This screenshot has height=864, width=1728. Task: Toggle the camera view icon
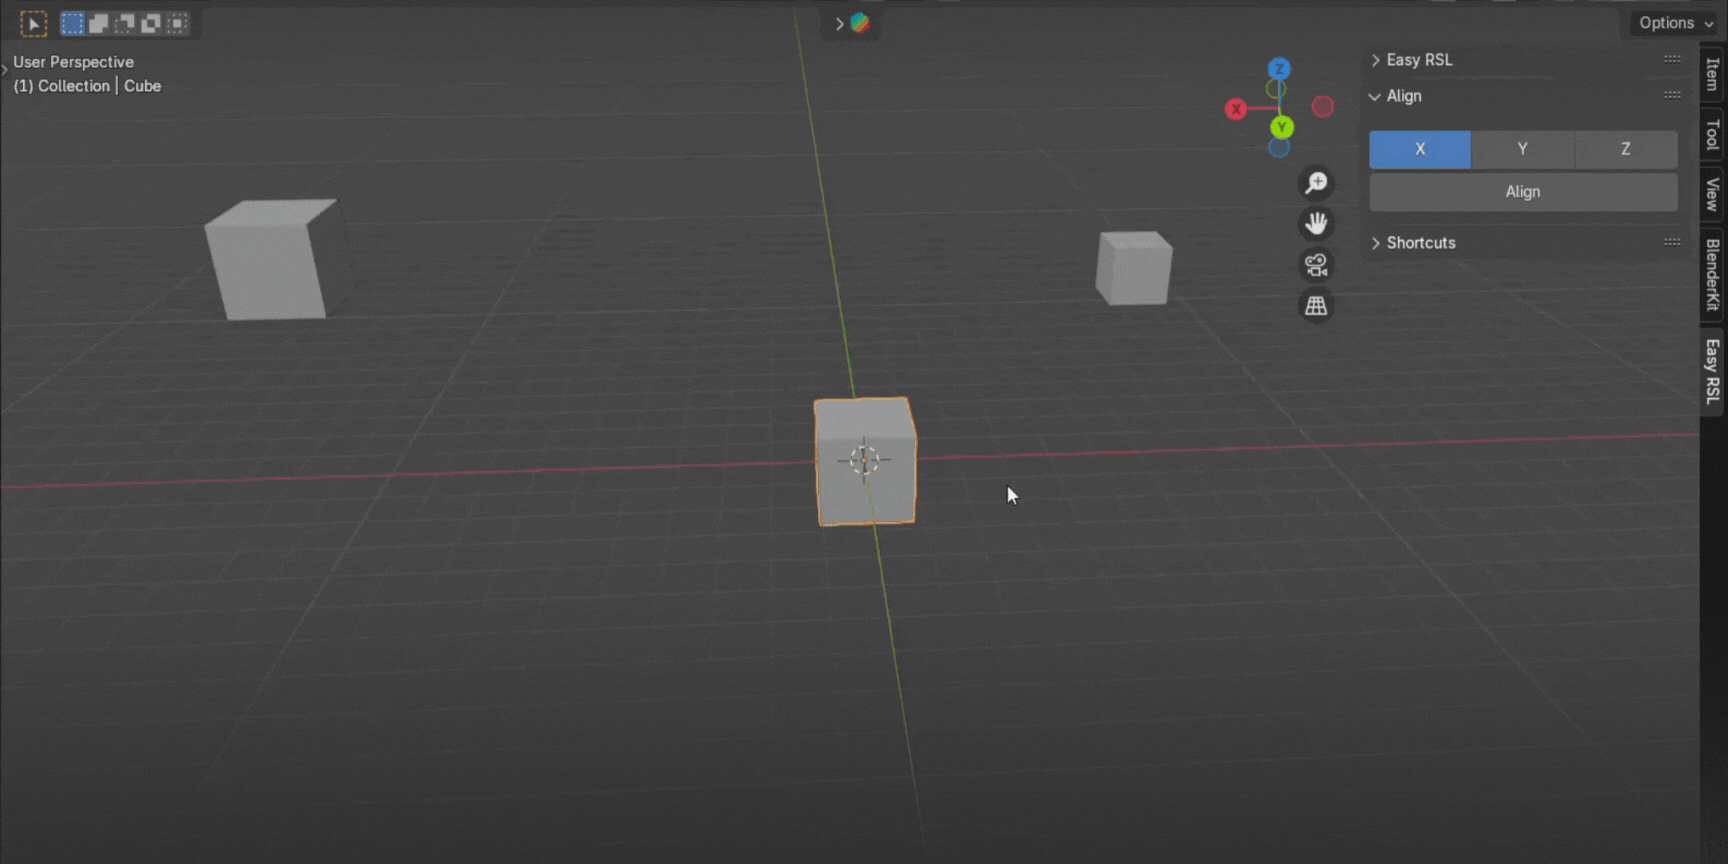1316,265
